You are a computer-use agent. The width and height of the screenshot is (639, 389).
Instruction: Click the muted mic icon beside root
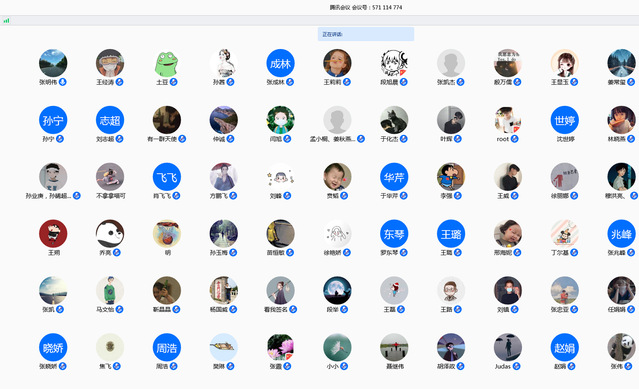[514, 139]
